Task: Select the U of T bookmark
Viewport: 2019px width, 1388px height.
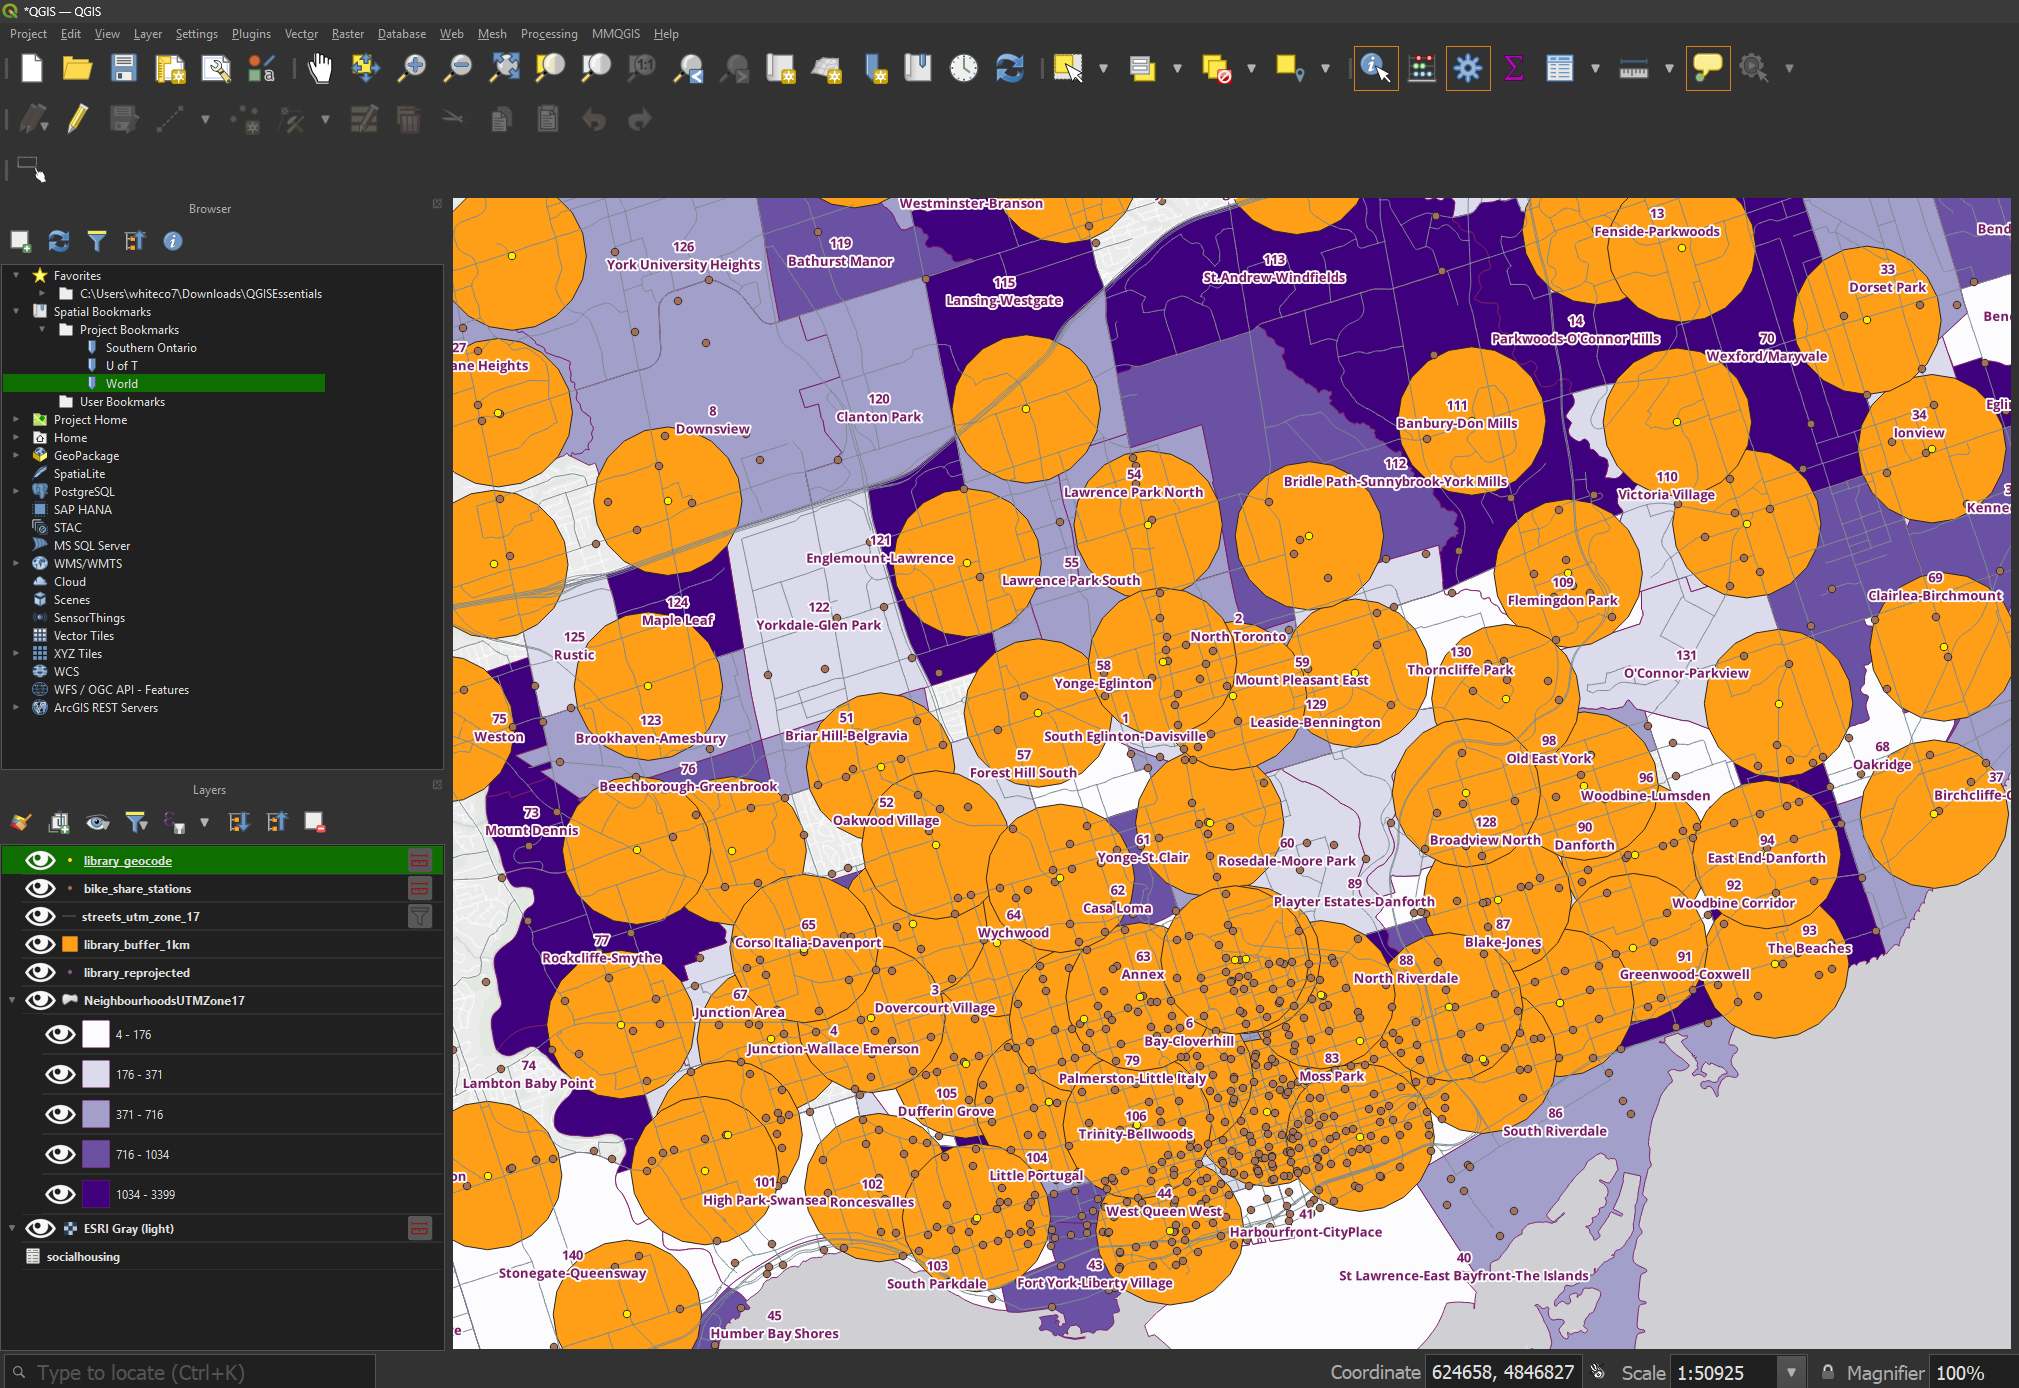Action: tap(121, 365)
